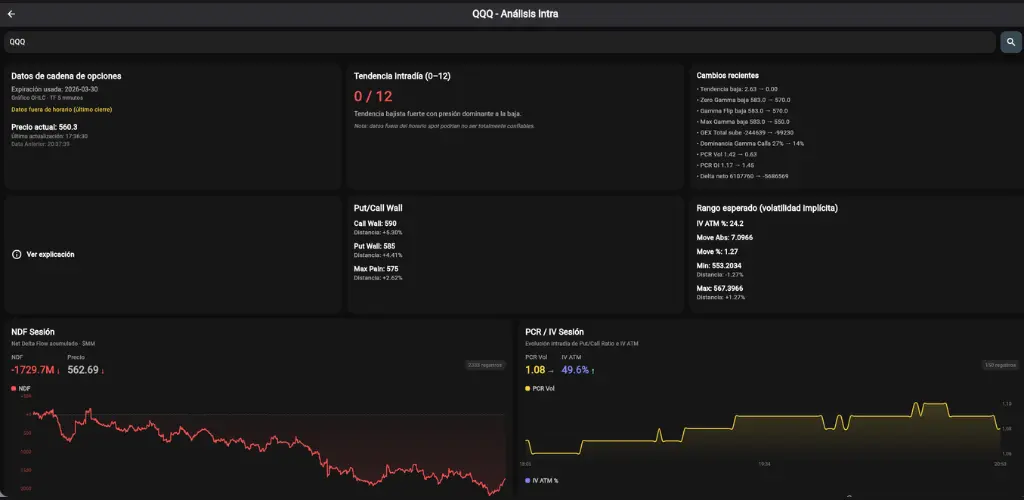Select the 'QQQ - Análisis Intra' page title

click(515, 14)
